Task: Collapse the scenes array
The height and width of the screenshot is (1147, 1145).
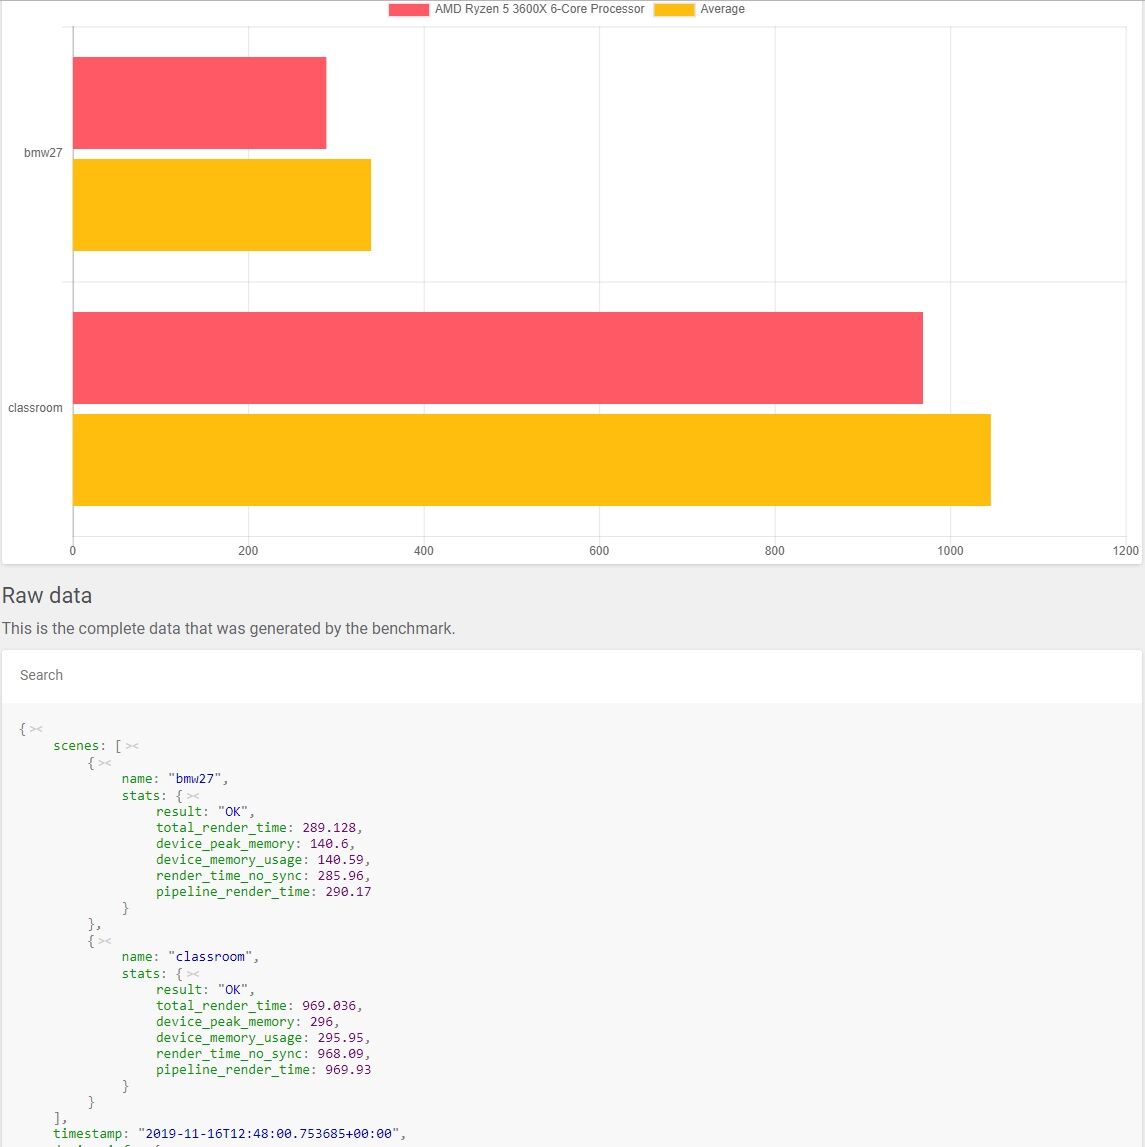Action: pyautogui.click(x=132, y=746)
